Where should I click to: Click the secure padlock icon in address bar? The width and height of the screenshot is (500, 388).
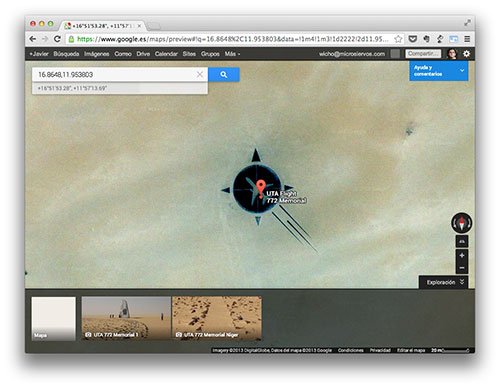coord(71,39)
